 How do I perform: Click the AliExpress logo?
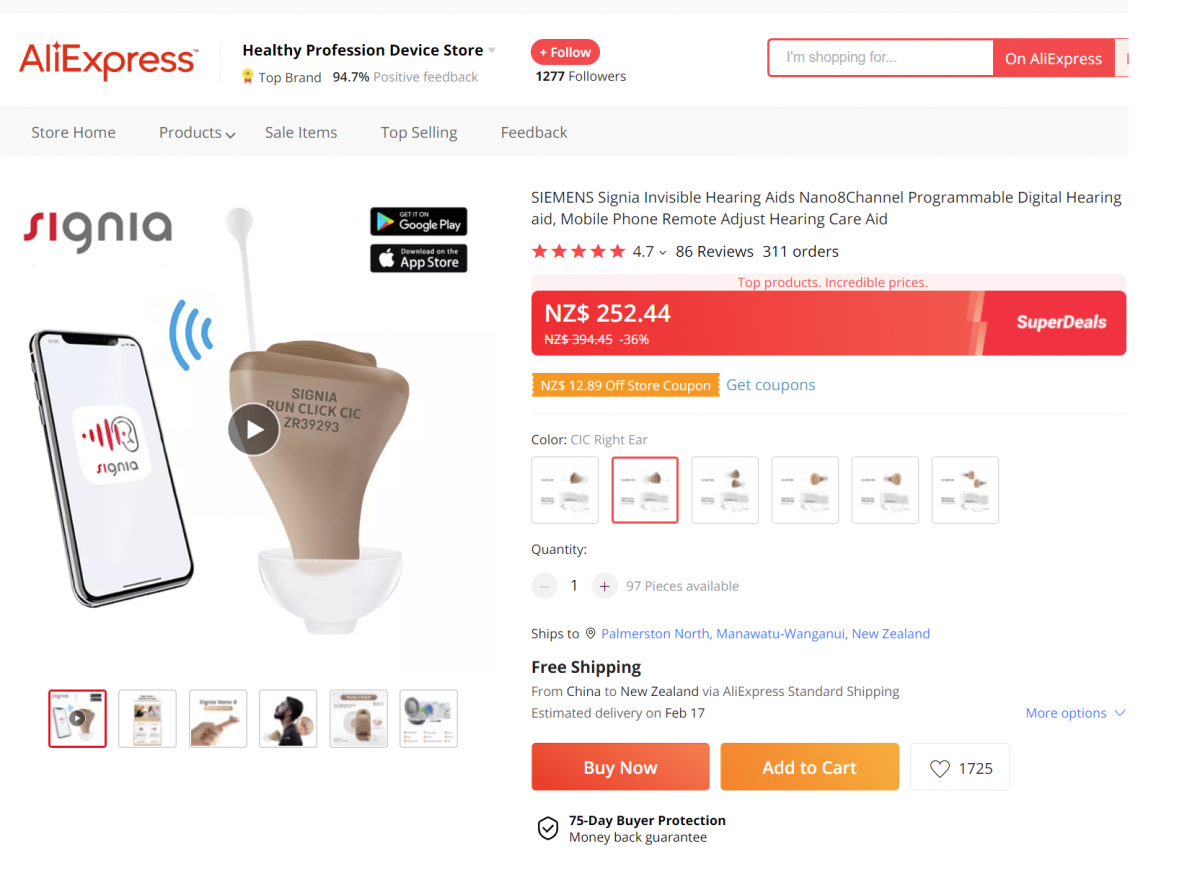(x=108, y=60)
